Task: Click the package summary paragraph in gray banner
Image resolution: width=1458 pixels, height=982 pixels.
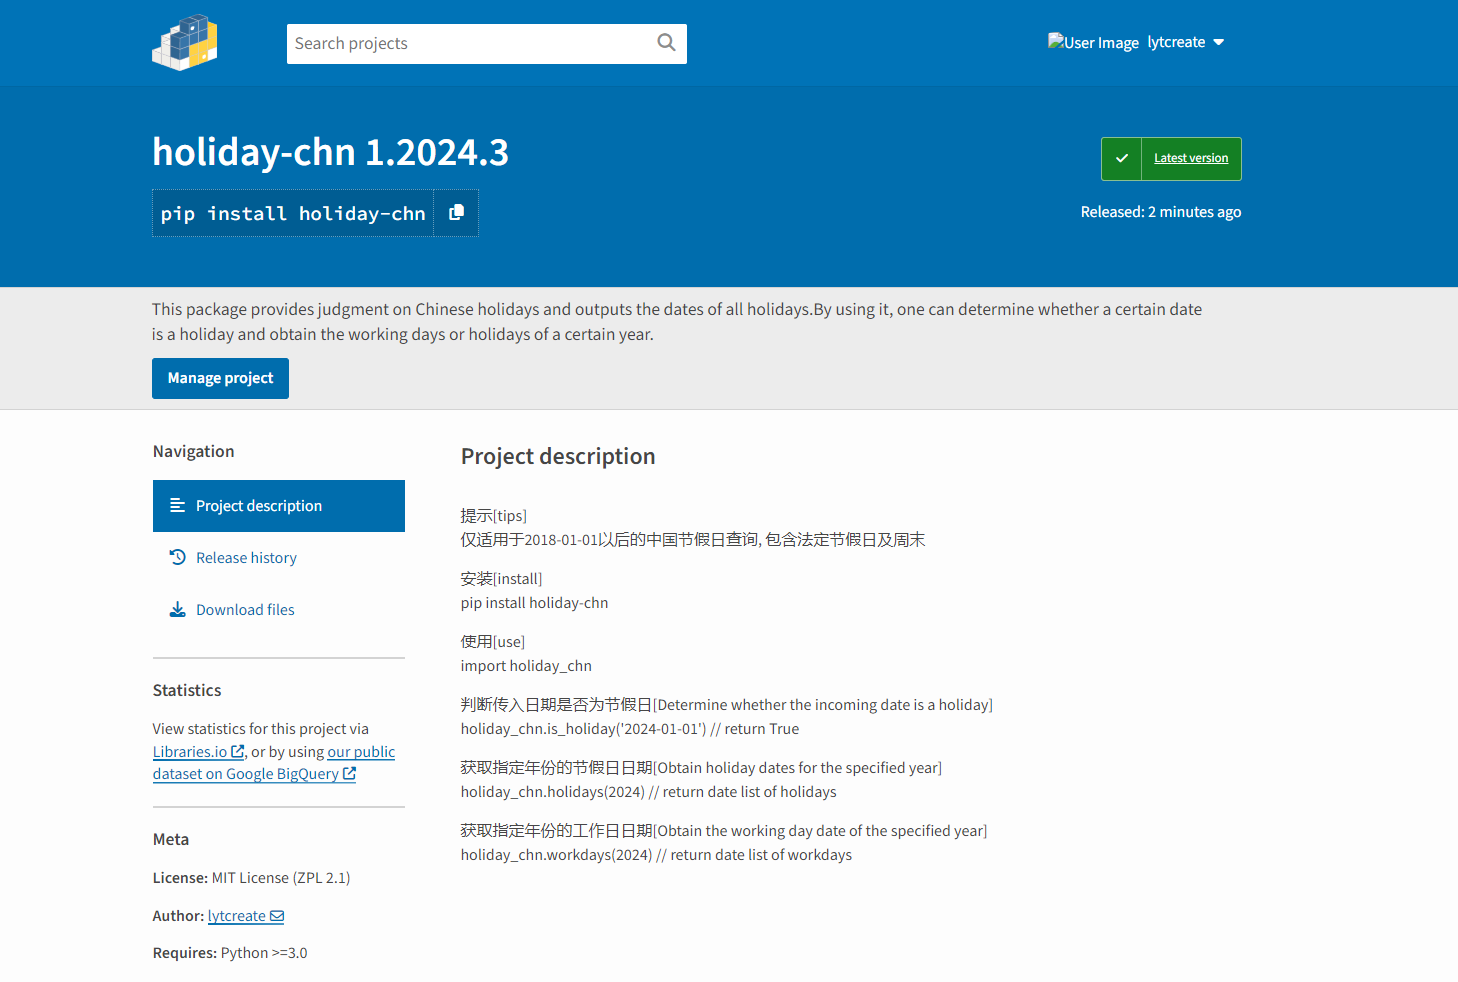Action: click(x=677, y=322)
